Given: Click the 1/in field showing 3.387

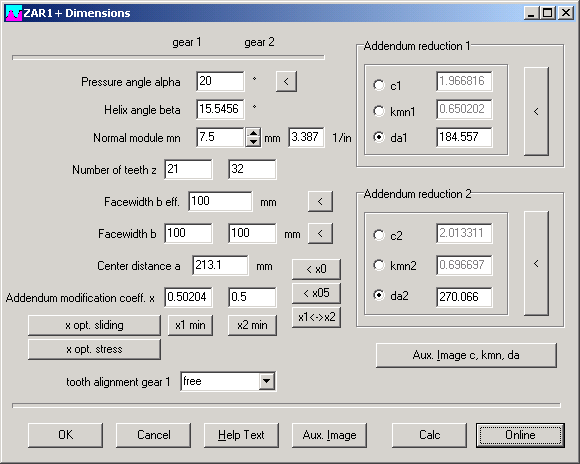Looking at the screenshot, I should tap(306, 137).
